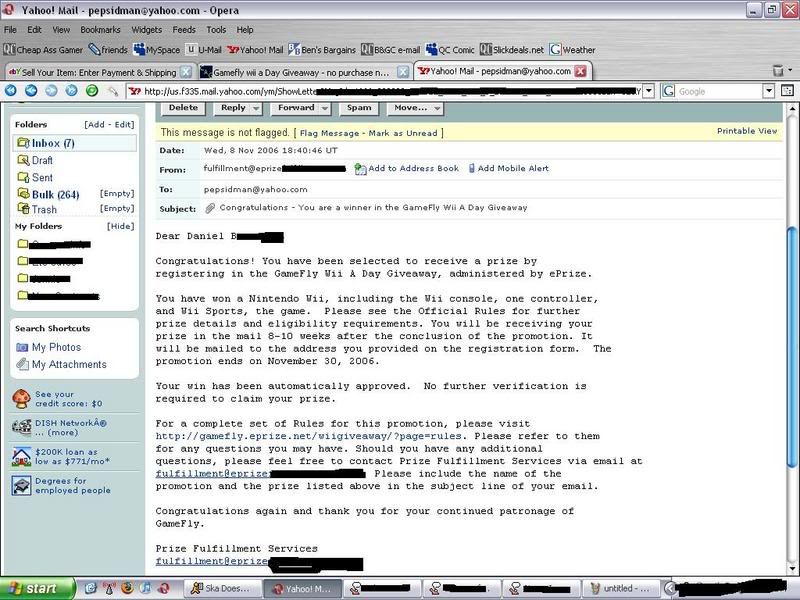Screen dimensions: 800x600
Task: Click the paperclip attachment icon in Subject
Action: [210, 208]
